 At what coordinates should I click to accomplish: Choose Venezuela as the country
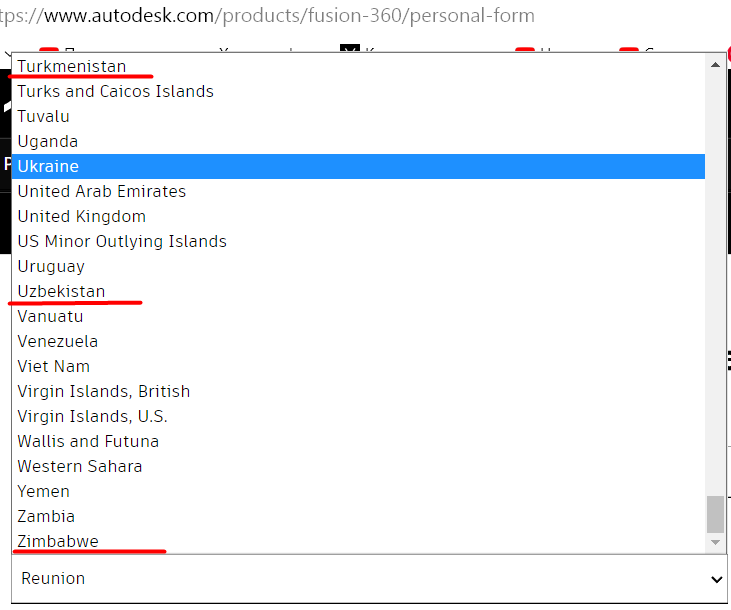point(57,341)
